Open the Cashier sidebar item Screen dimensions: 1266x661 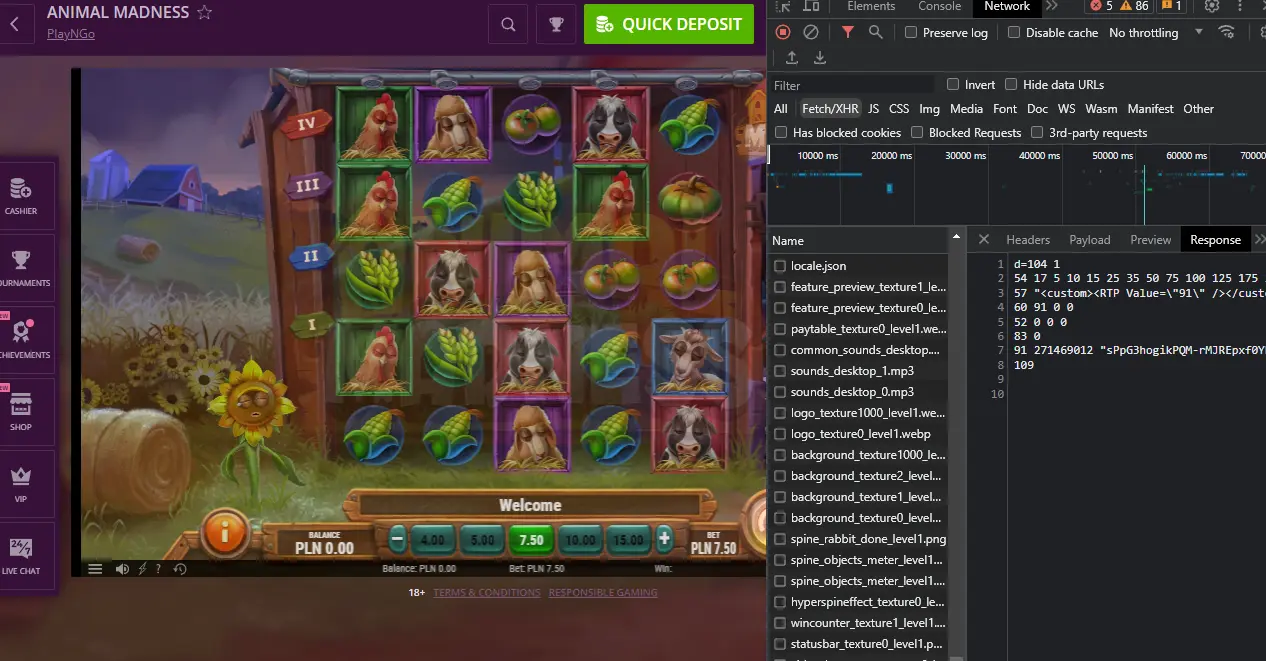pos(21,196)
